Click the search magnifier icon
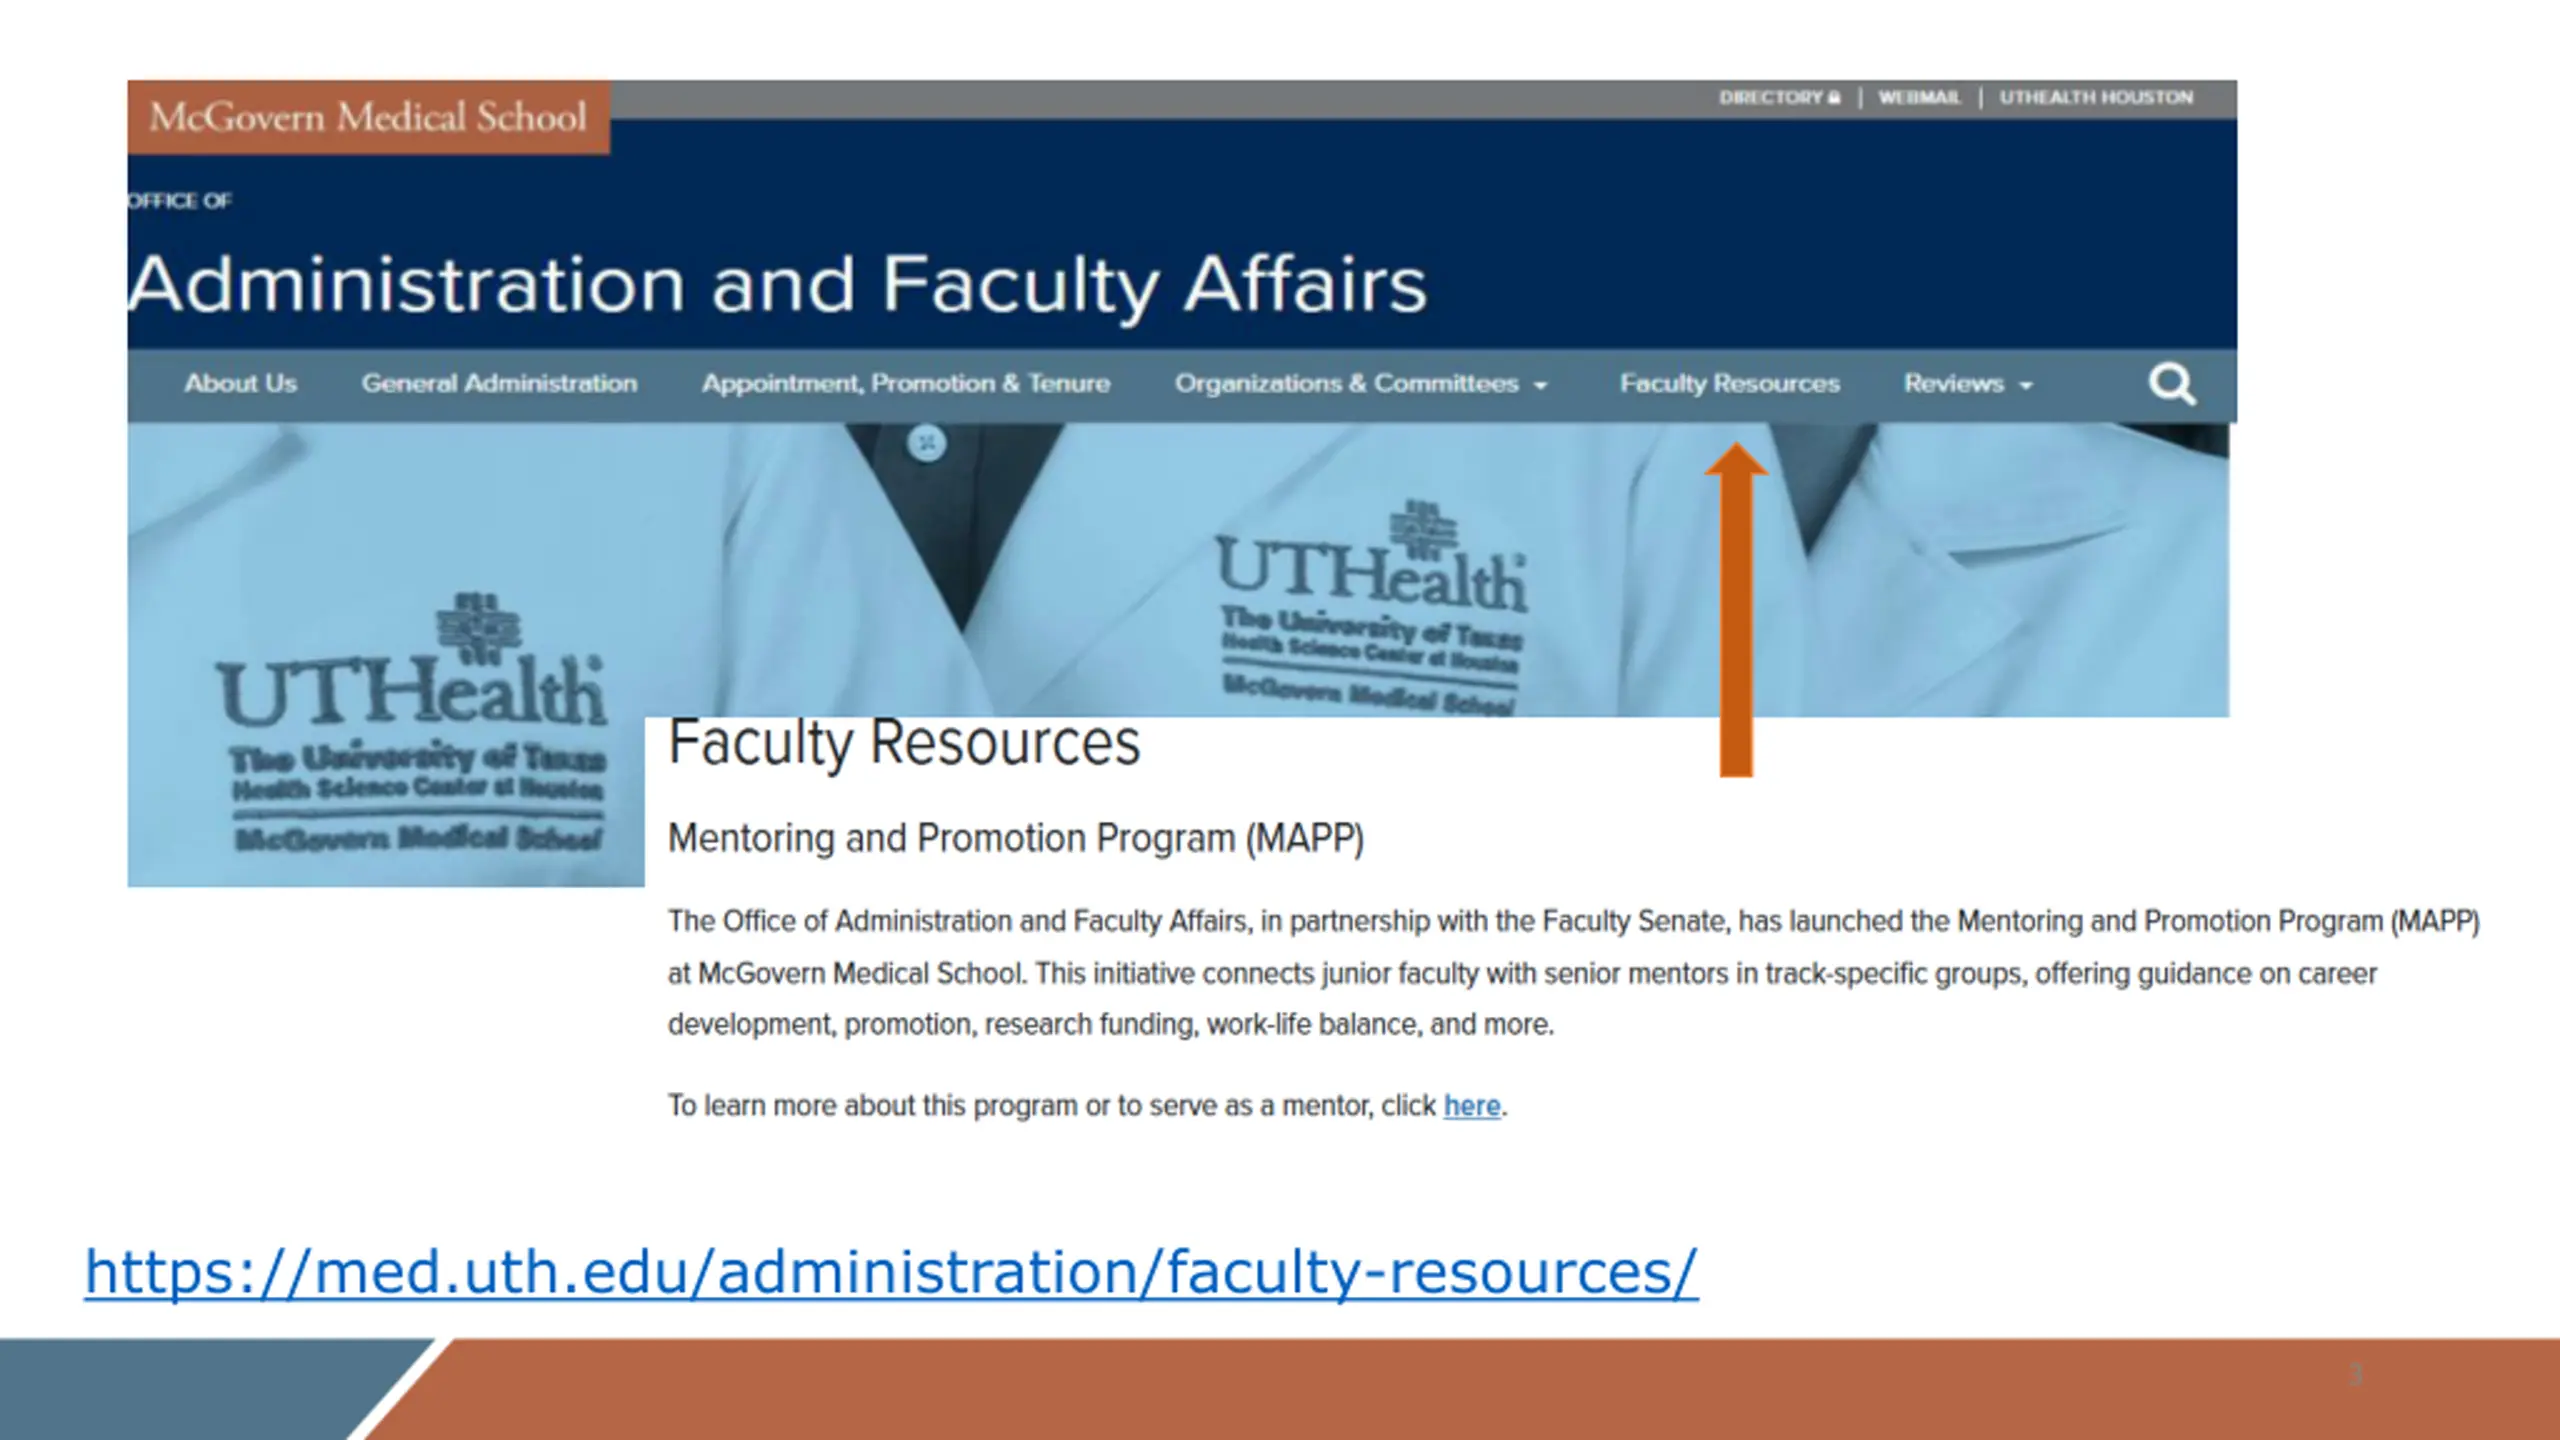 (2172, 384)
